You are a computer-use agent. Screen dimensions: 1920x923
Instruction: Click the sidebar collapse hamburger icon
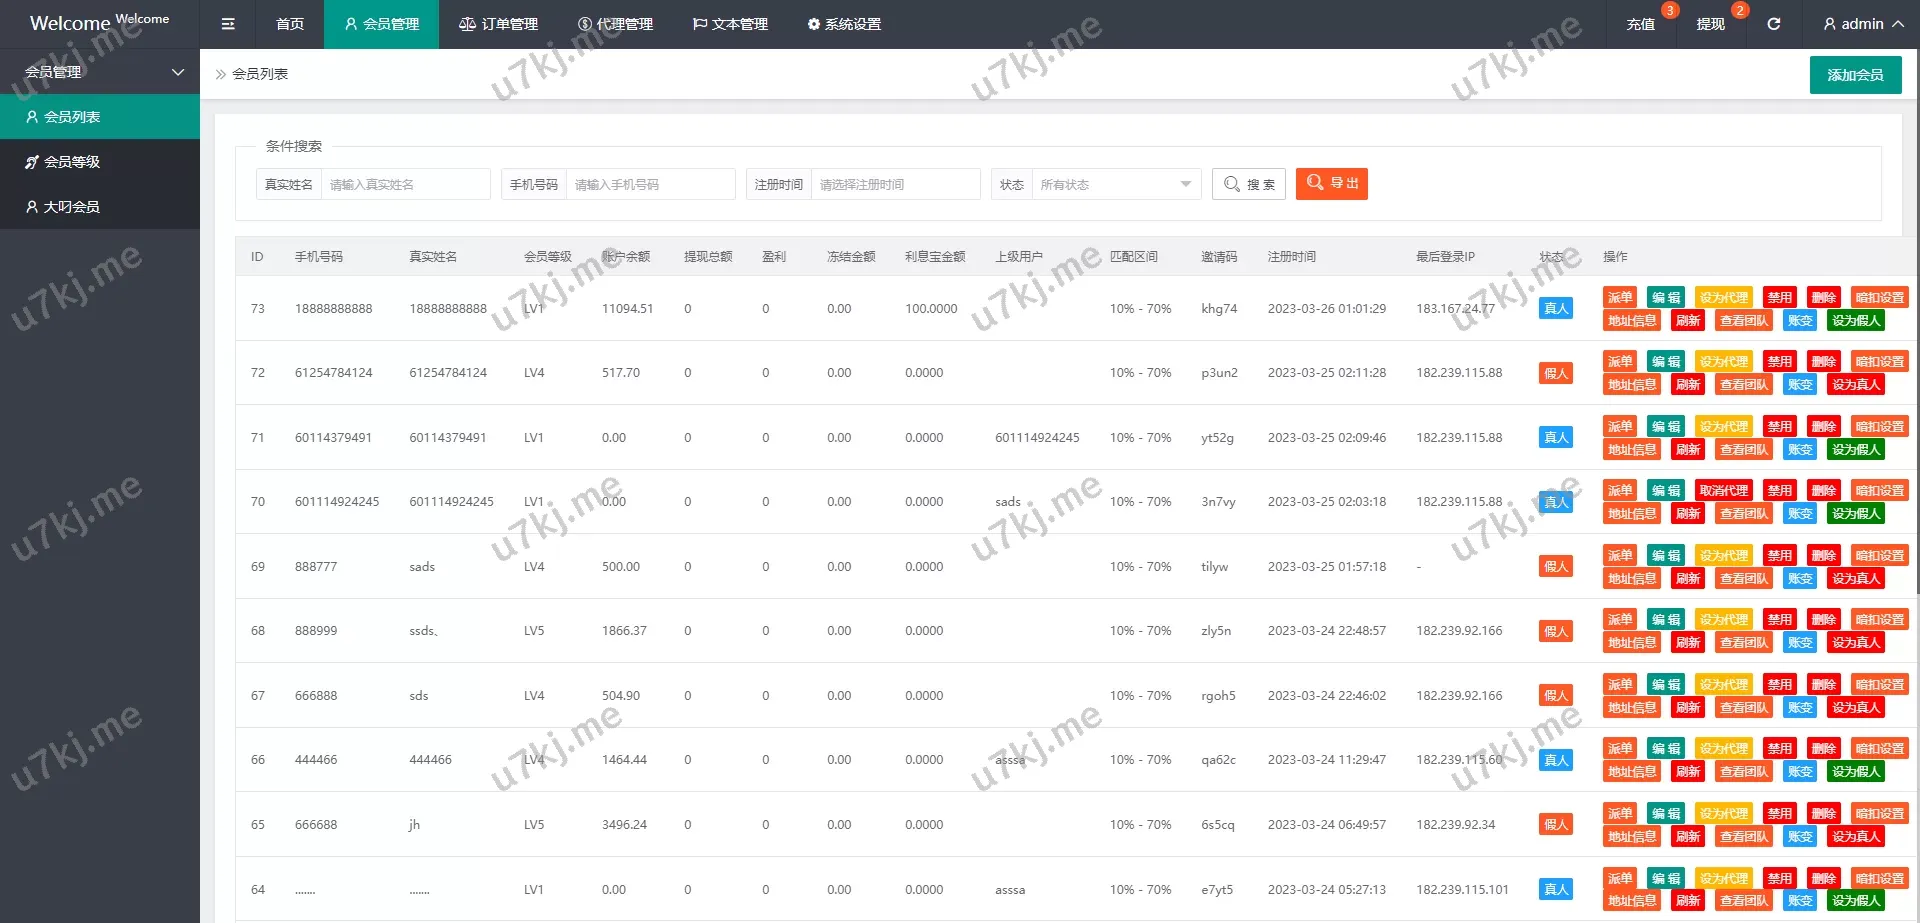[228, 24]
